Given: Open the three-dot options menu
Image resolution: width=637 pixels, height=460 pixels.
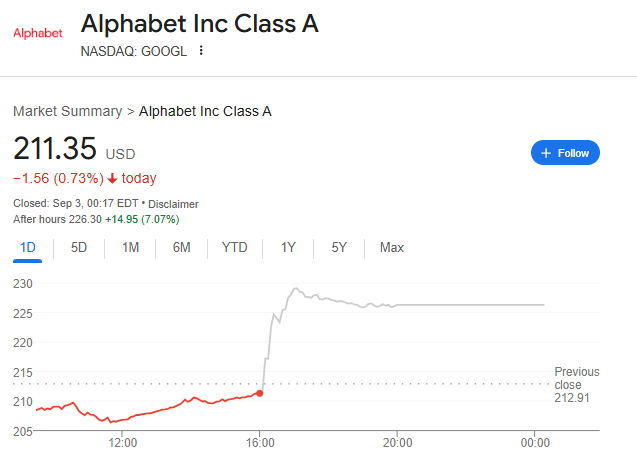Looking at the screenshot, I should (201, 51).
